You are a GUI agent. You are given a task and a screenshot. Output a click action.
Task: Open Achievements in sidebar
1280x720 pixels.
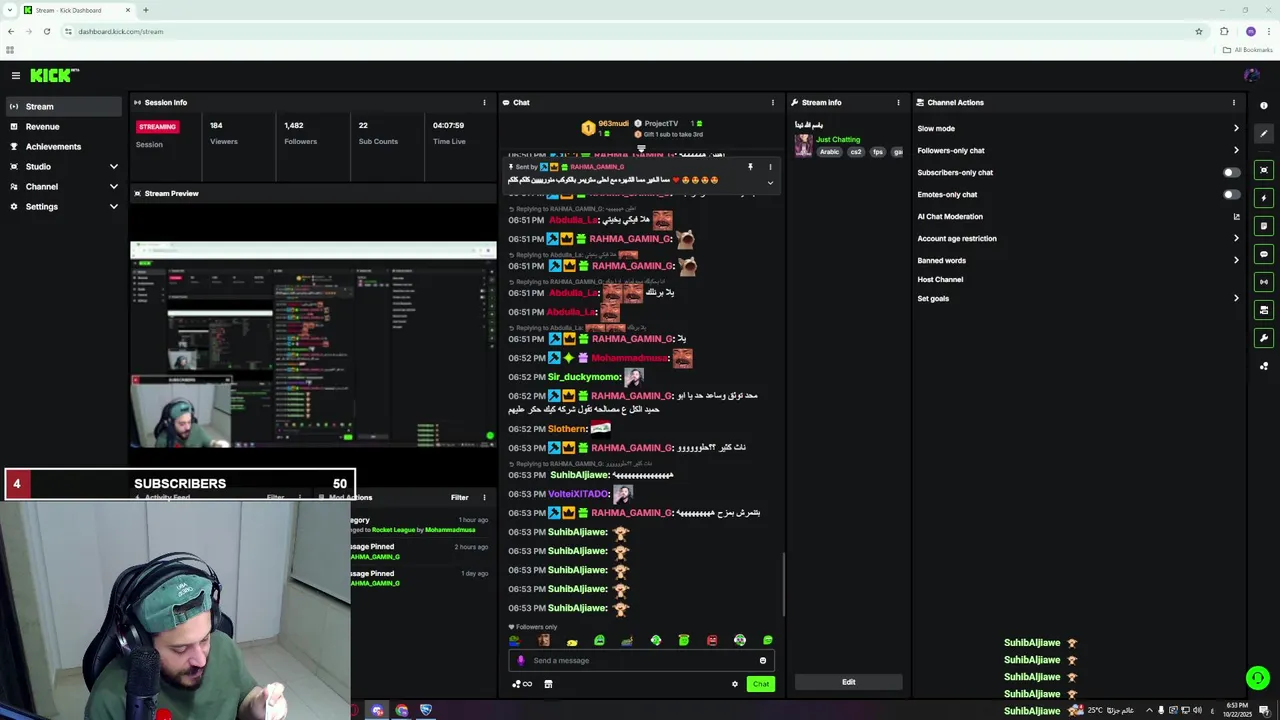point(64,146)
